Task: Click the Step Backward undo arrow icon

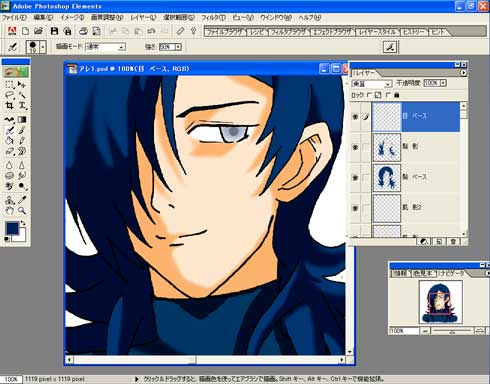Action: pyautogui.click(x=152, y=31)
